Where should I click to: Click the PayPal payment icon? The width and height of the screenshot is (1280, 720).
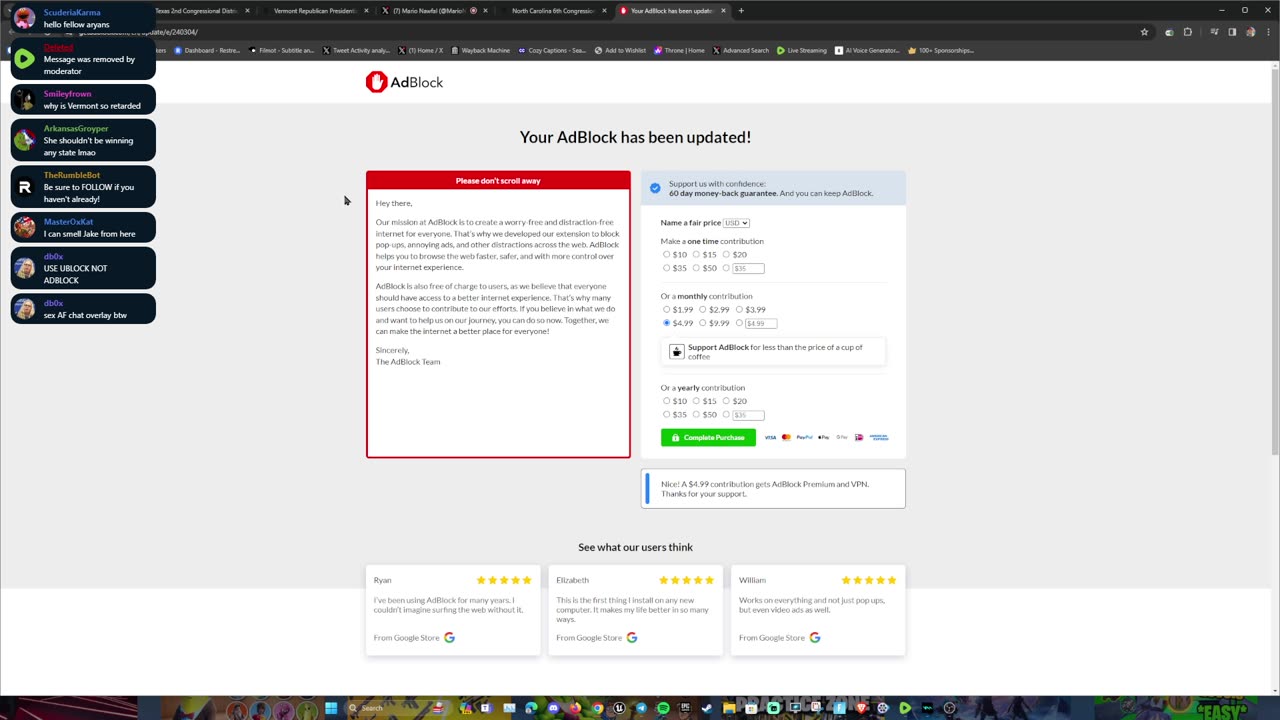pyautogui.click(x=804, y=437)
